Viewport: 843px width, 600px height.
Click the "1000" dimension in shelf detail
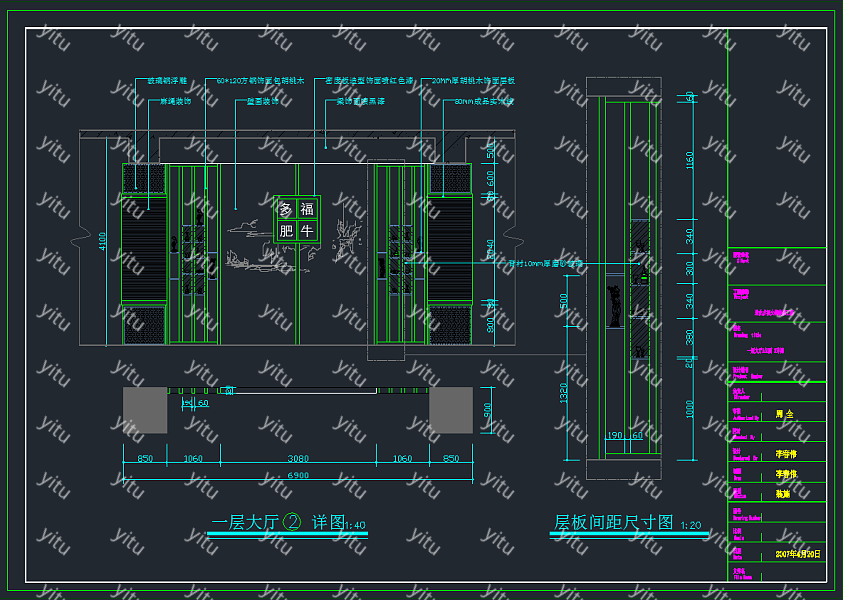click(x=690, y=409)
